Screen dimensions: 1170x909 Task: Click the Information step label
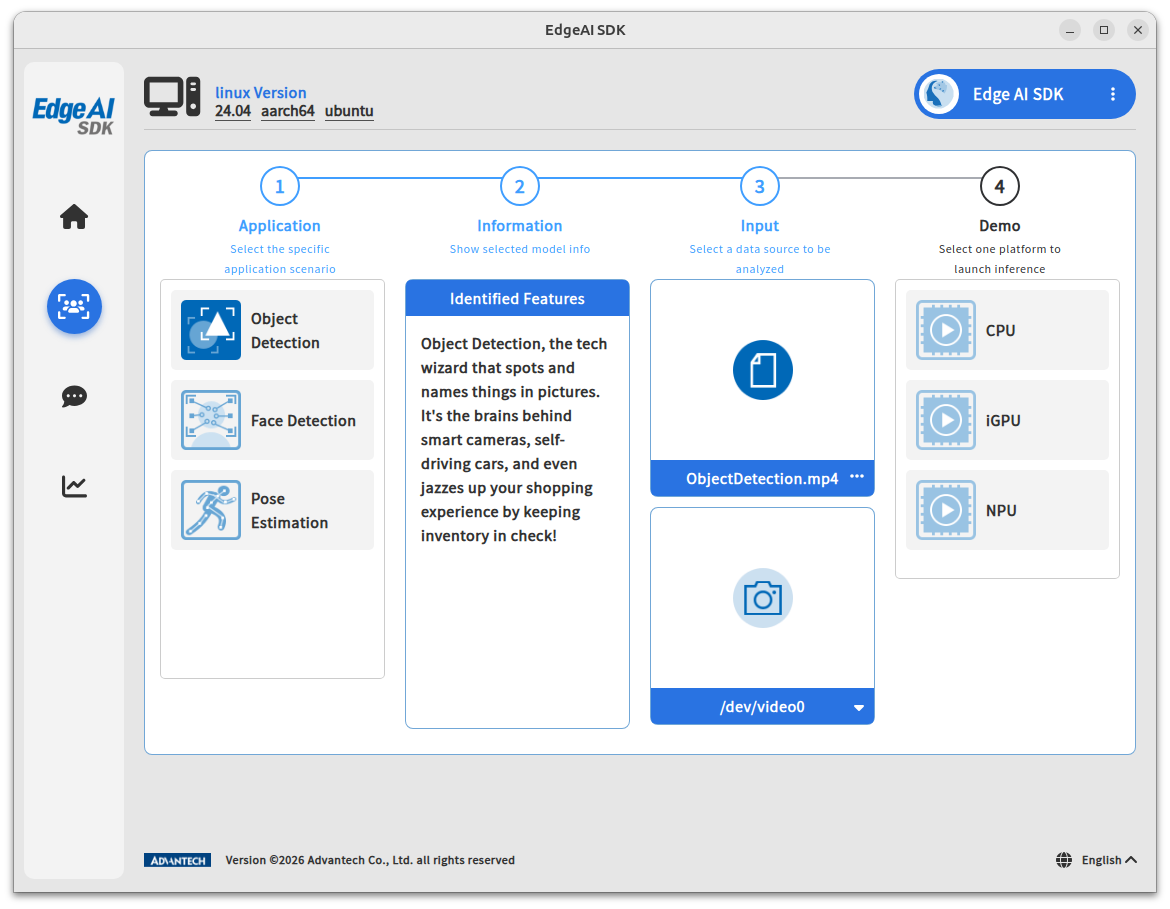coord(519,226)
